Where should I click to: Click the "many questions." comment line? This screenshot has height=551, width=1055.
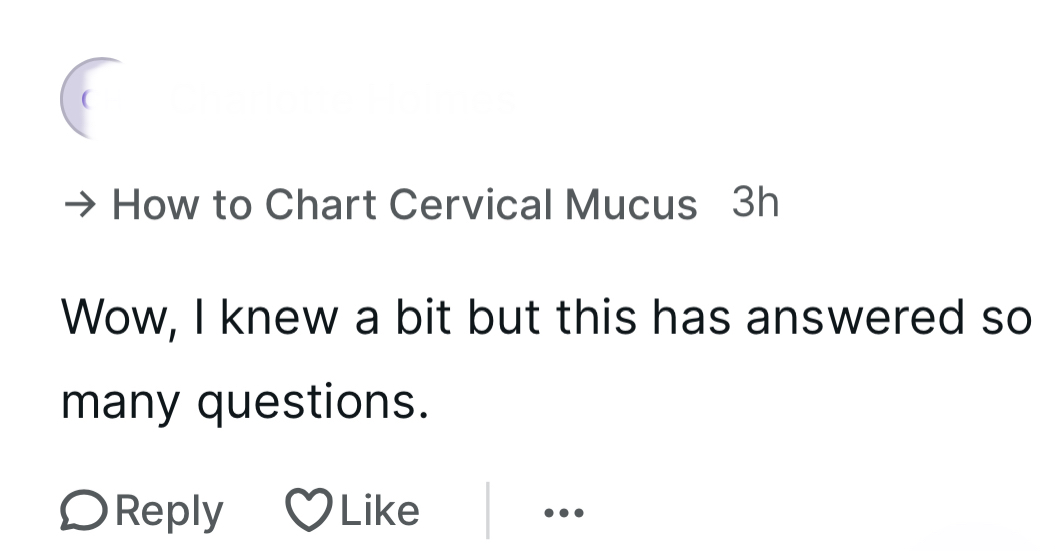click(x=245, y=402)
